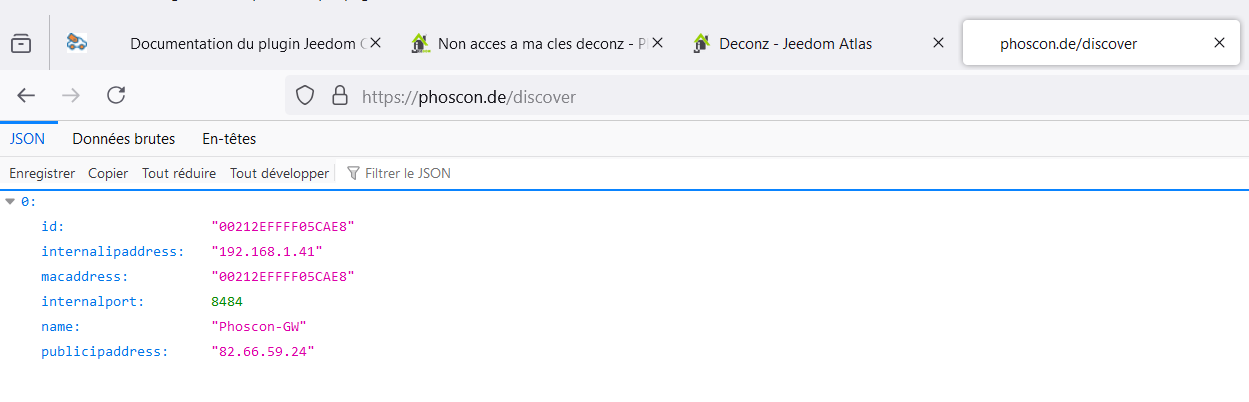Open the Firefox View icon
Viewport: 1249px width, 402px height.
coord(20,43)
